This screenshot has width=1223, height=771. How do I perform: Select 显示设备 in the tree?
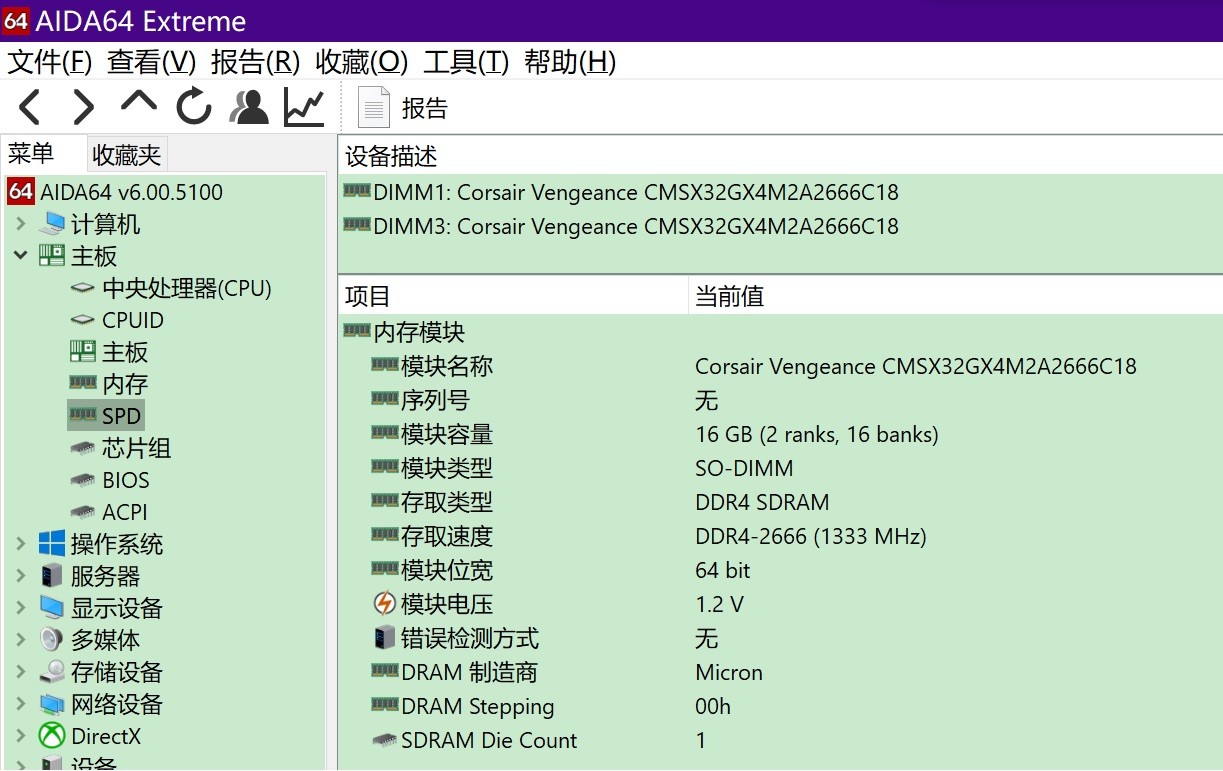tap(101, 608)
